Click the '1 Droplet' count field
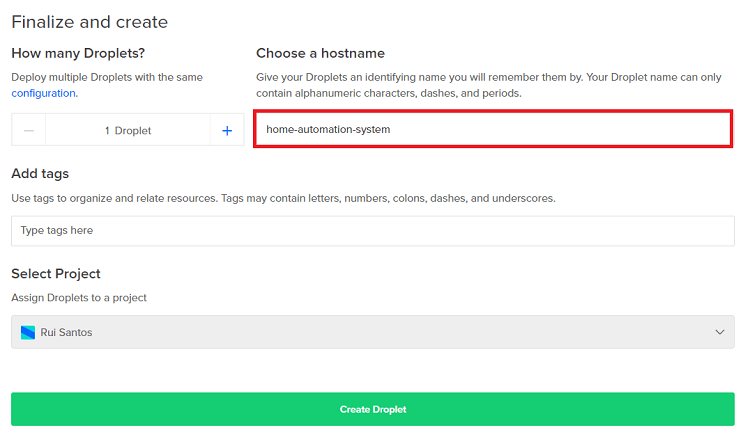Image resolution: width=750 pixels, height=446 pixels. [x=128, y=130]
